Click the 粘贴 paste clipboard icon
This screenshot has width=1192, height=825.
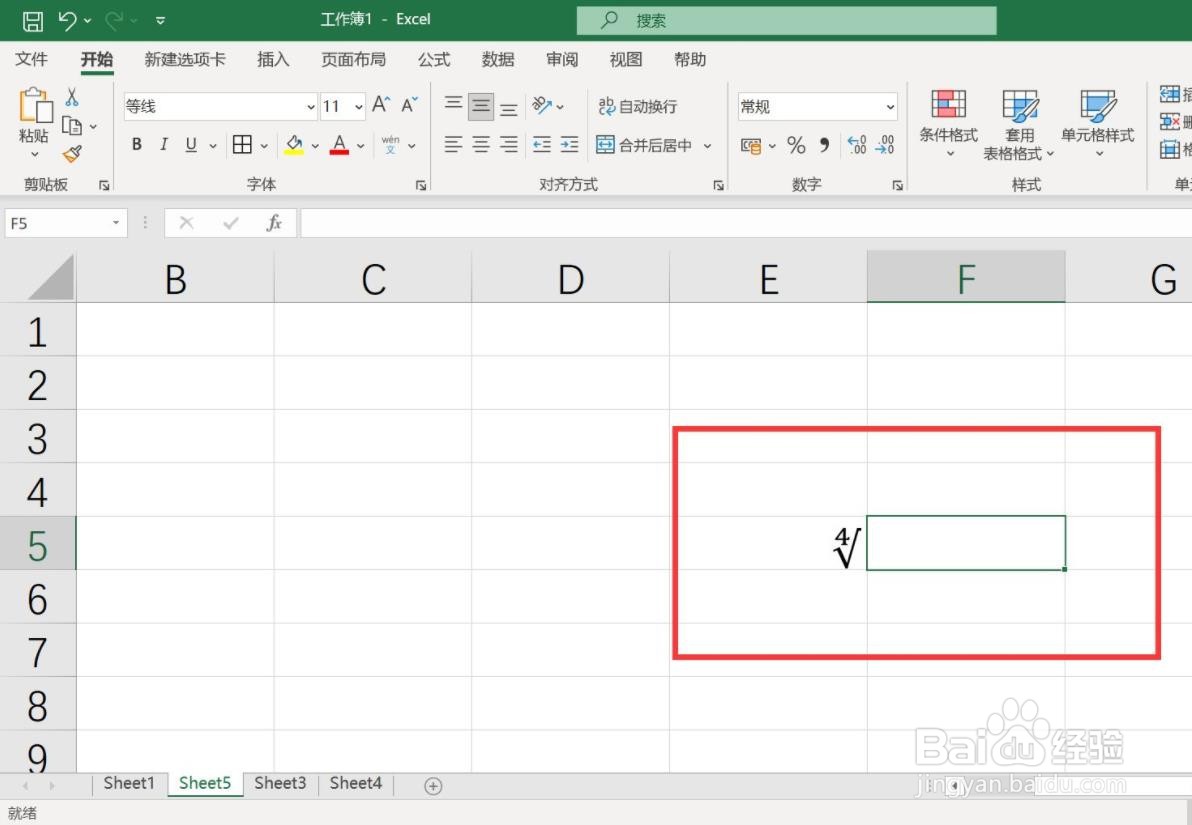(35, 105)
